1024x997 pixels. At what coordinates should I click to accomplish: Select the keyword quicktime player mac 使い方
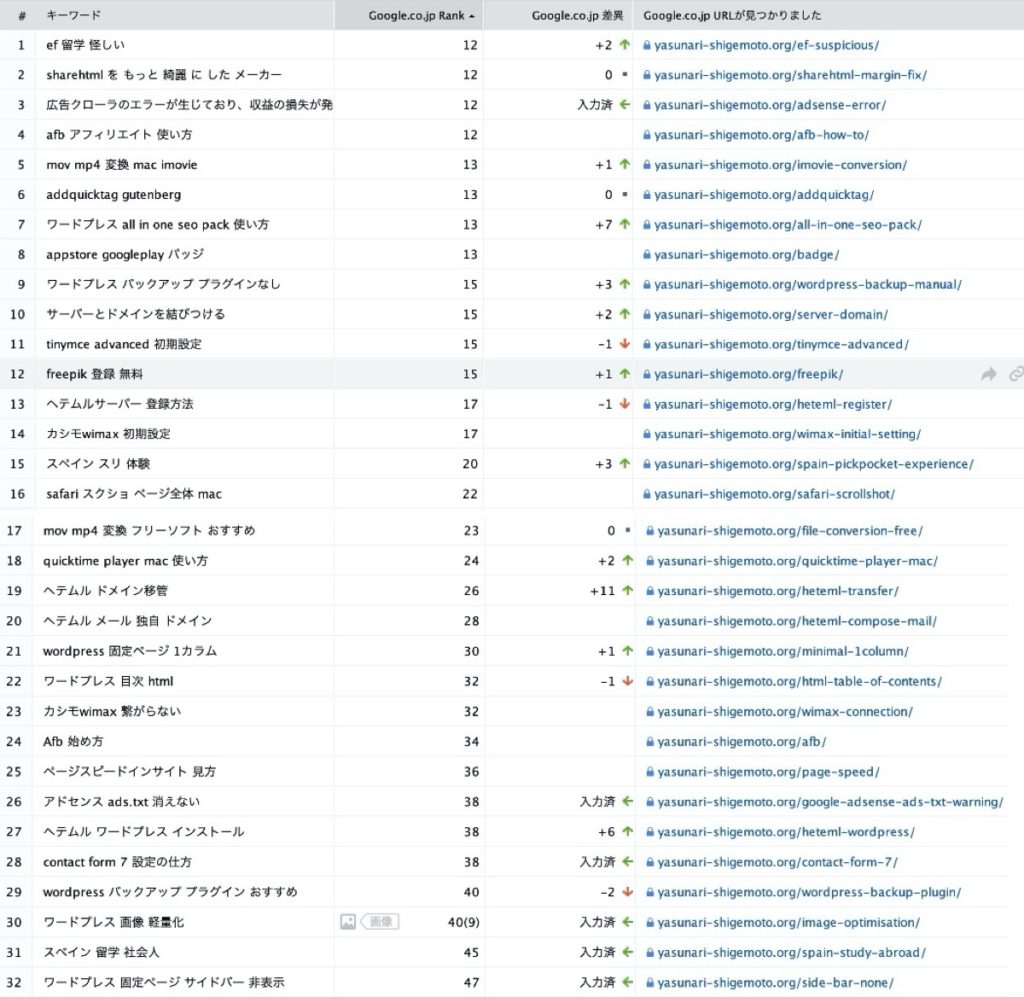(125, 561)
